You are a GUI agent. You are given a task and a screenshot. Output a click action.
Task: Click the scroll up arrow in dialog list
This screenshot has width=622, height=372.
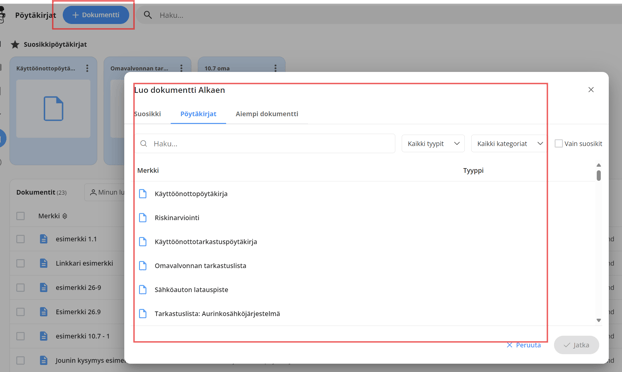[599, 165]
